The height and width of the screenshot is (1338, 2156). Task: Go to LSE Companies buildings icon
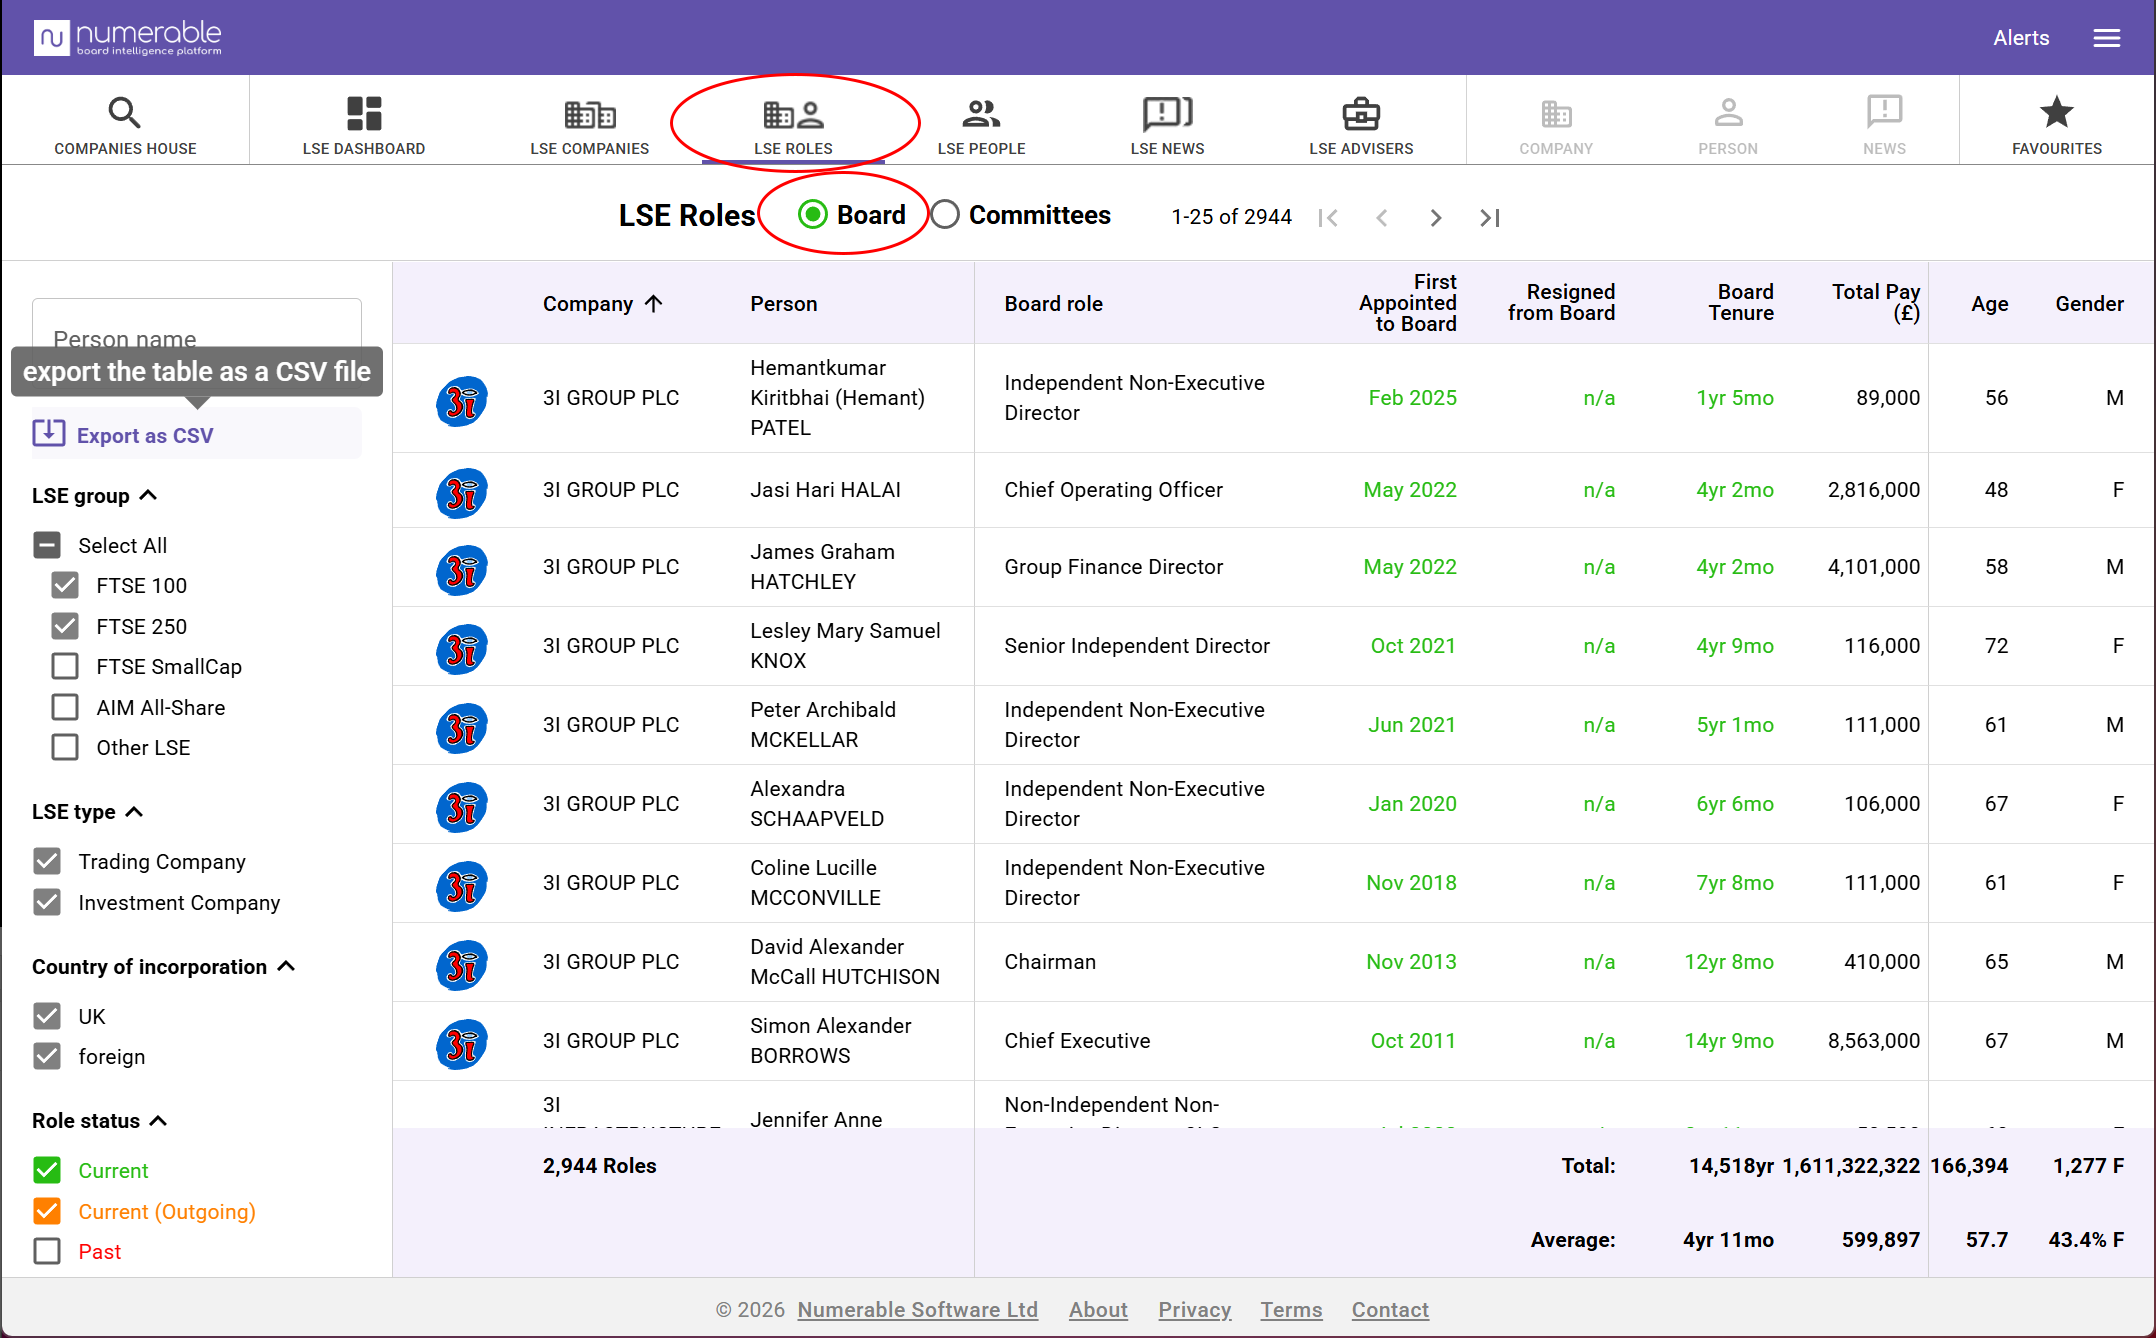pyautogui.click(x=590, y=114)
